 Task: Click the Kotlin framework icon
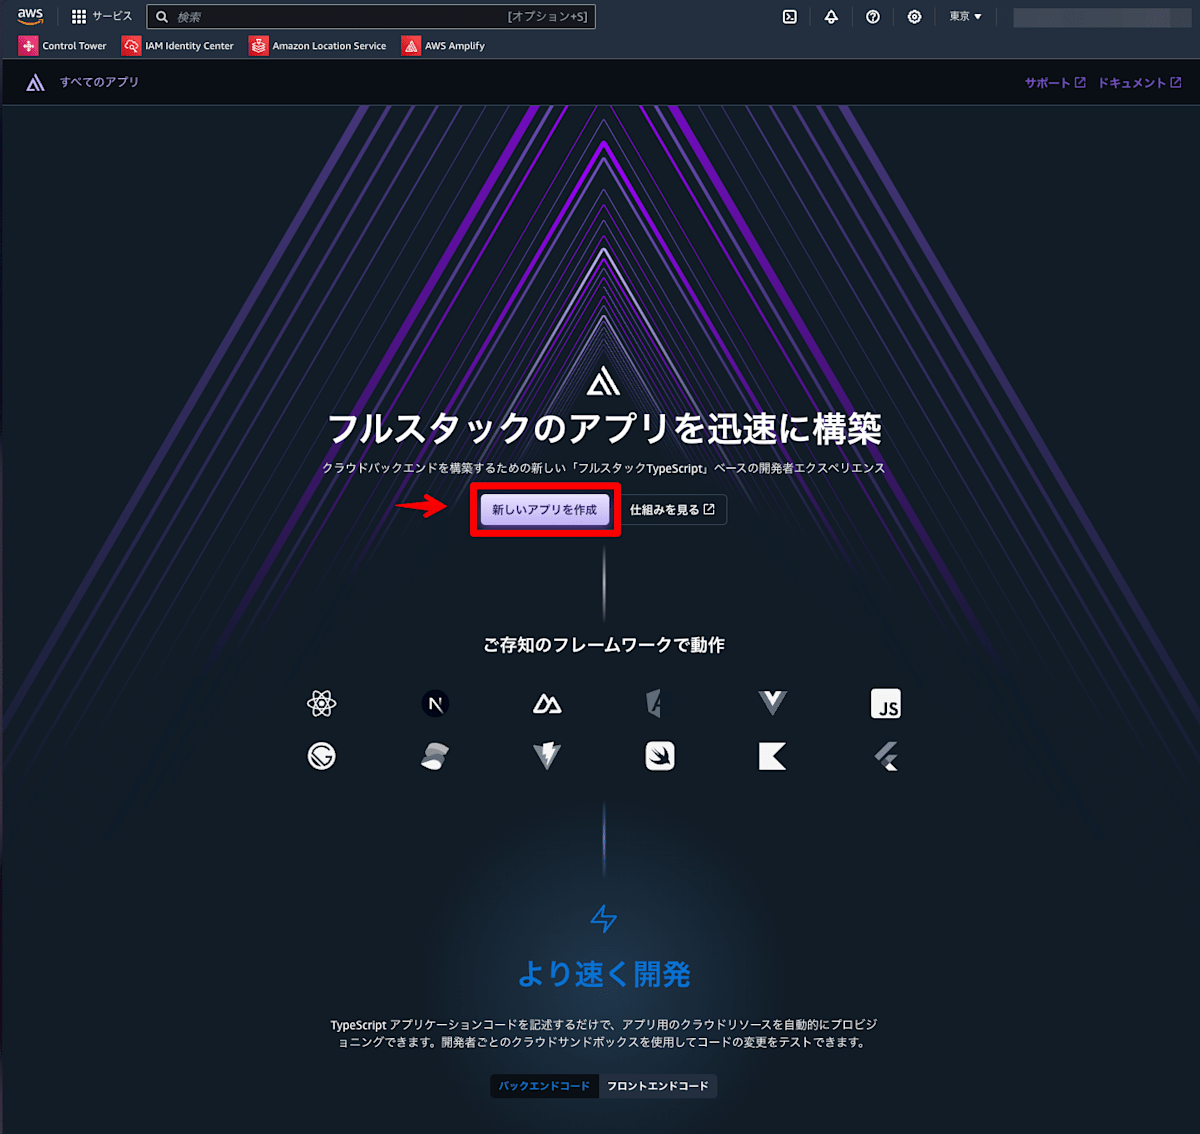click(x=773, y=756)
